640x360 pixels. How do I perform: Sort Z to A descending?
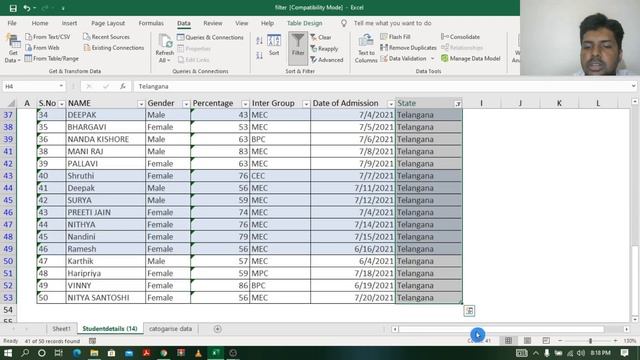(x=260, y=56)
